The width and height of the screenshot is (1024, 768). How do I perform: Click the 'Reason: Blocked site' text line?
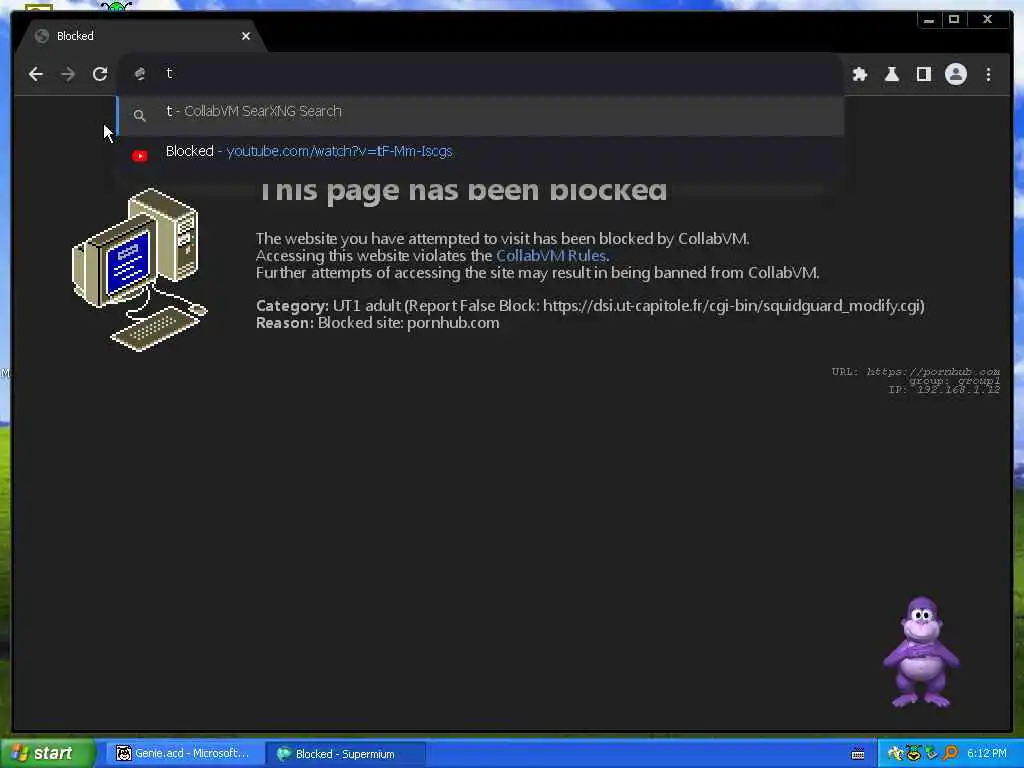[377, 323]
